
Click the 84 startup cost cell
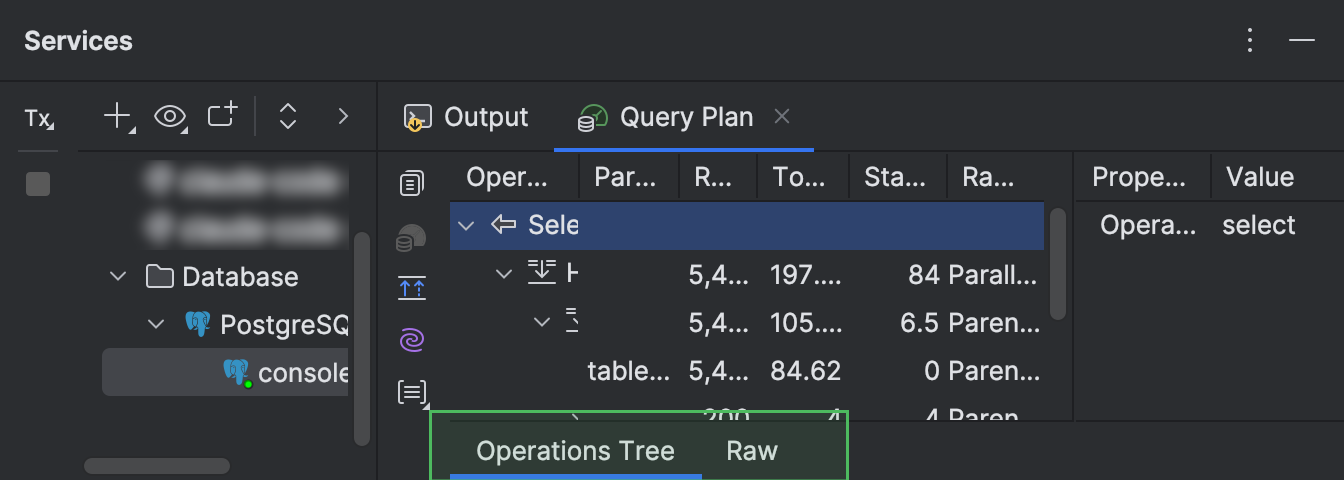click(926, 274)
